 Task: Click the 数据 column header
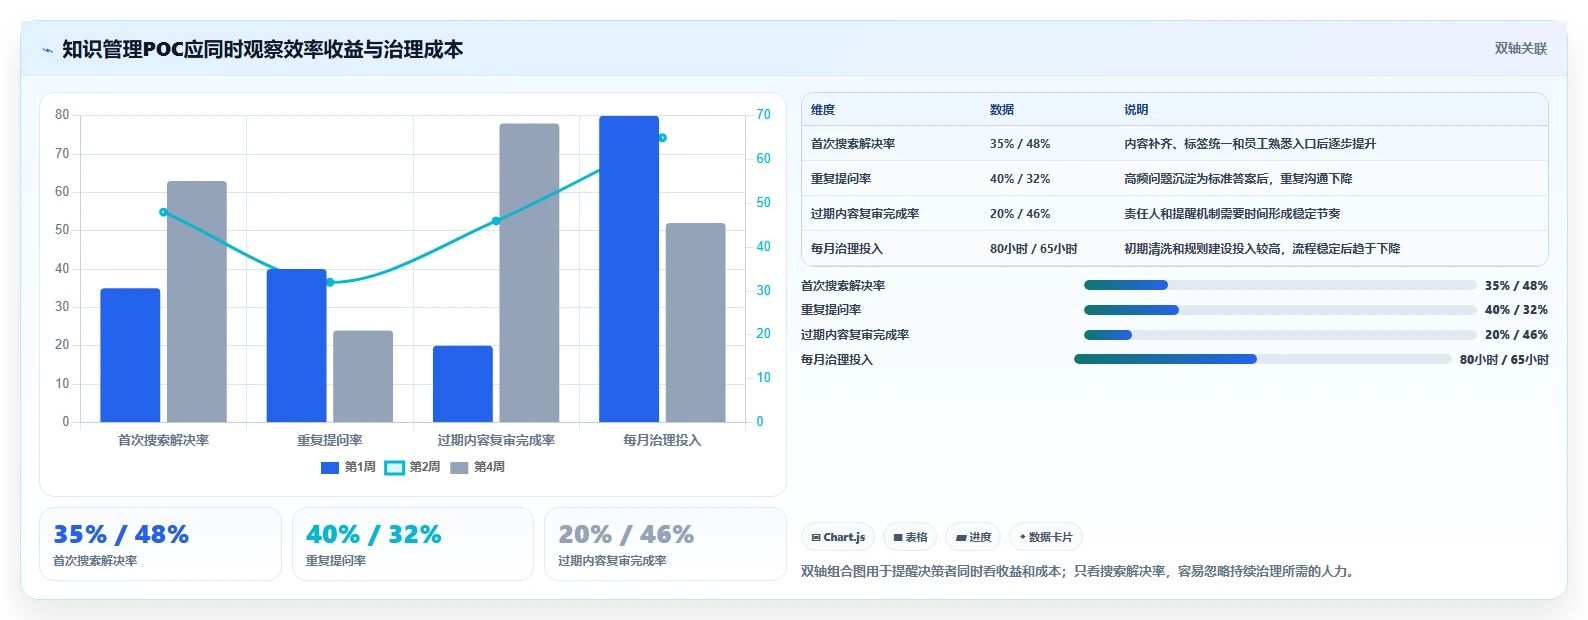[1002, 110]
